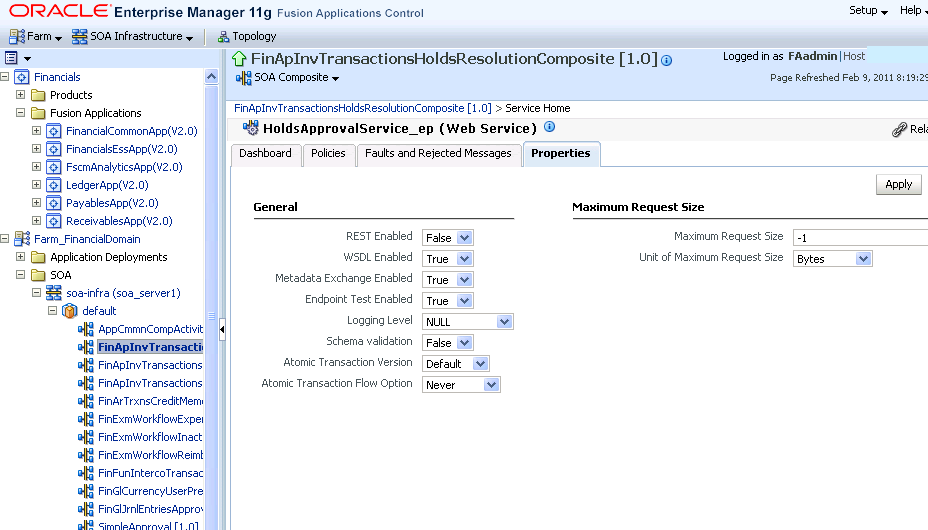The image size is (928, 530).
Task: Click the Products folder icon
Action: coord(38,95)
